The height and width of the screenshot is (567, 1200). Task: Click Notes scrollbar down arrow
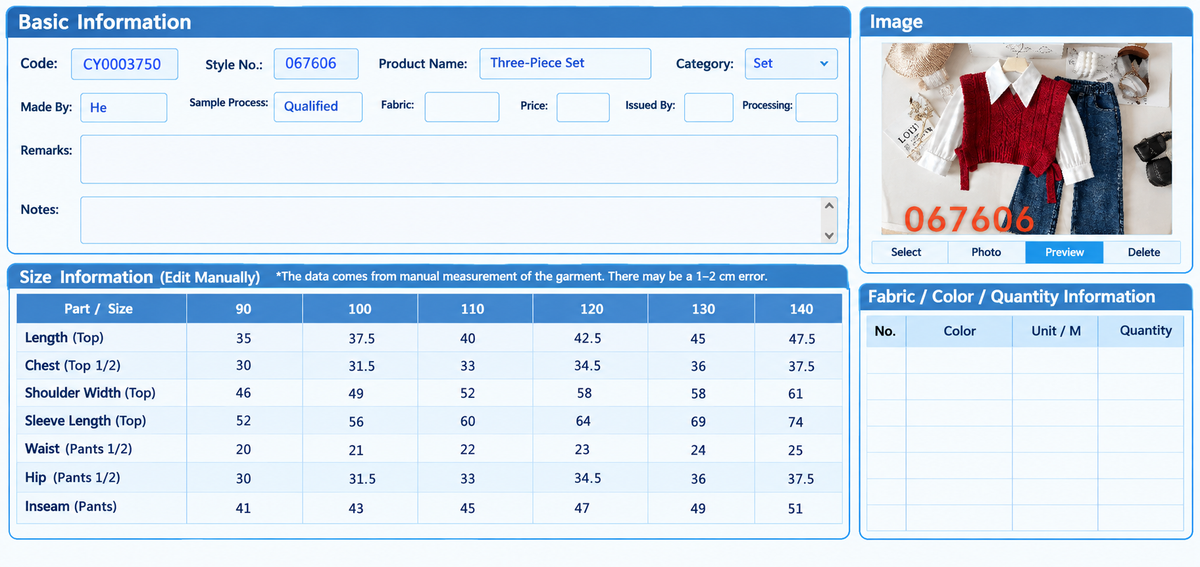coord(829,235)
